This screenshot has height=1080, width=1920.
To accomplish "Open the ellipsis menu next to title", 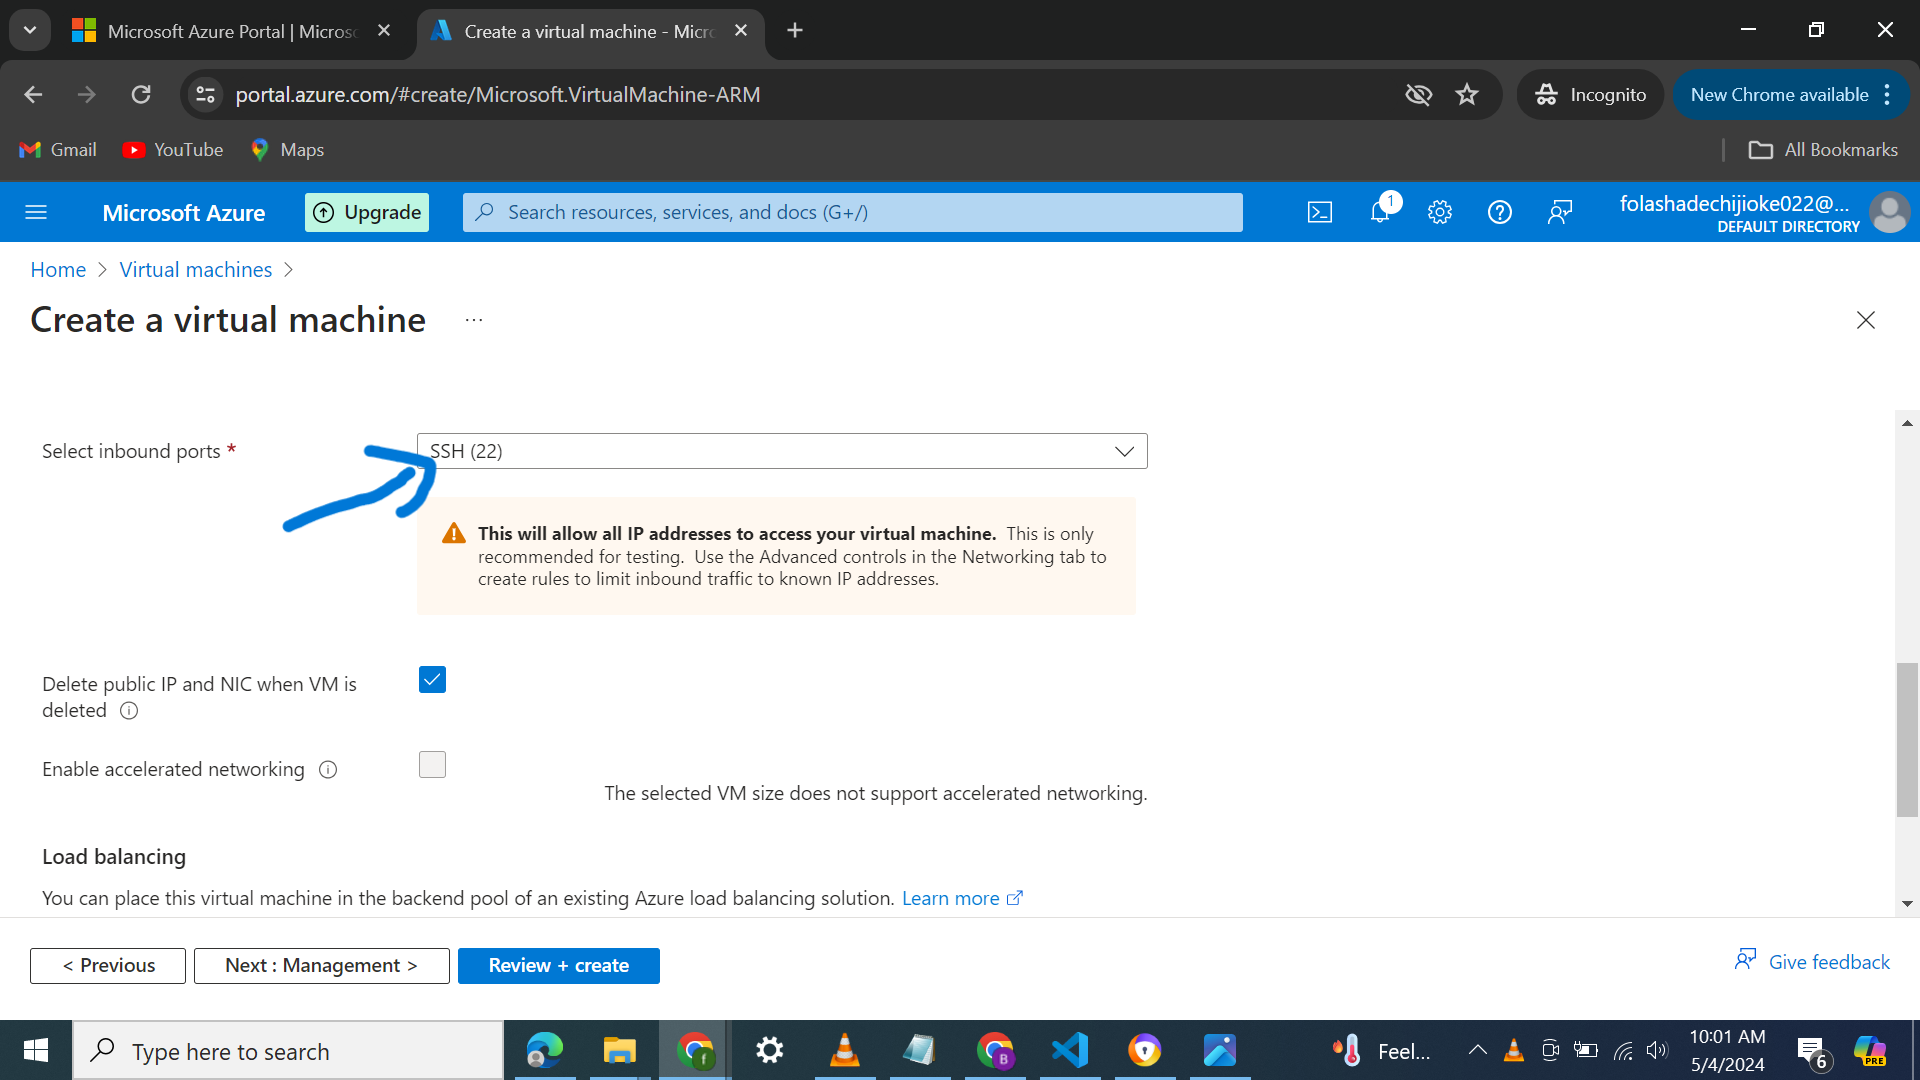I will click(x=474, y=320).
